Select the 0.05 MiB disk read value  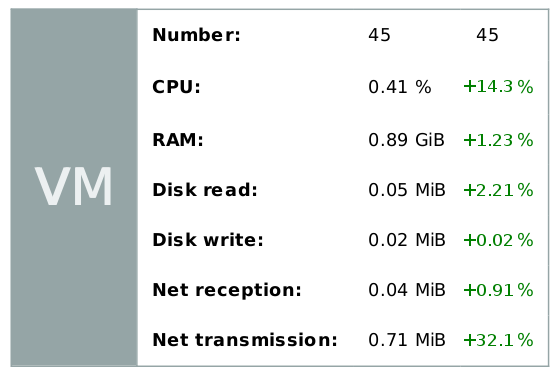coord(407,190)
